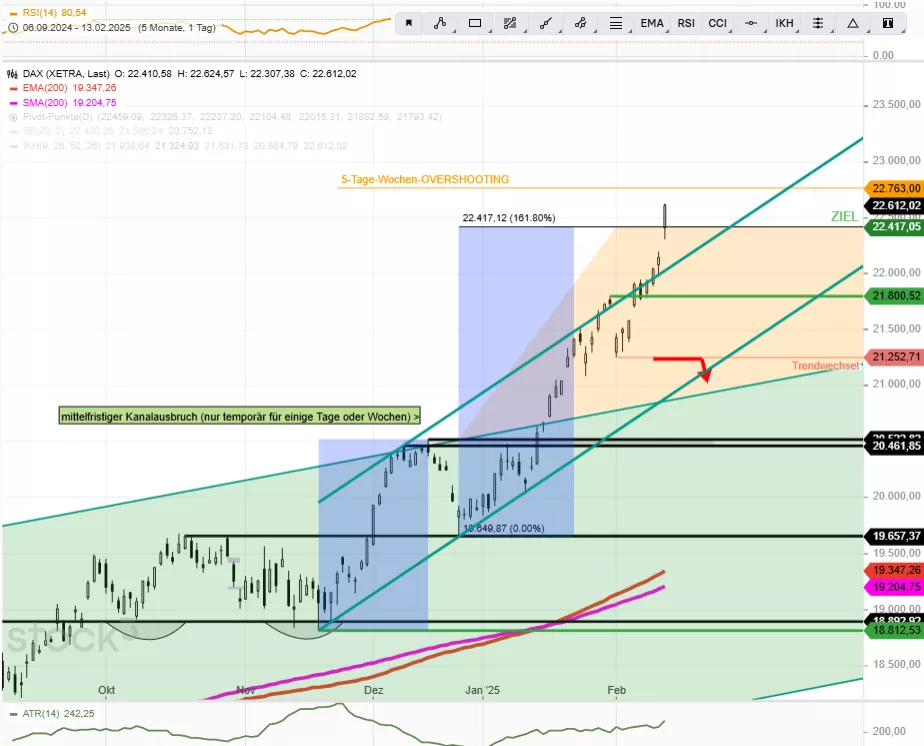Image resolution: width=924 pixels, height=746 pixels.
Task: Open the IKH Ichimoku indicator menu
Action: point(784,23)
